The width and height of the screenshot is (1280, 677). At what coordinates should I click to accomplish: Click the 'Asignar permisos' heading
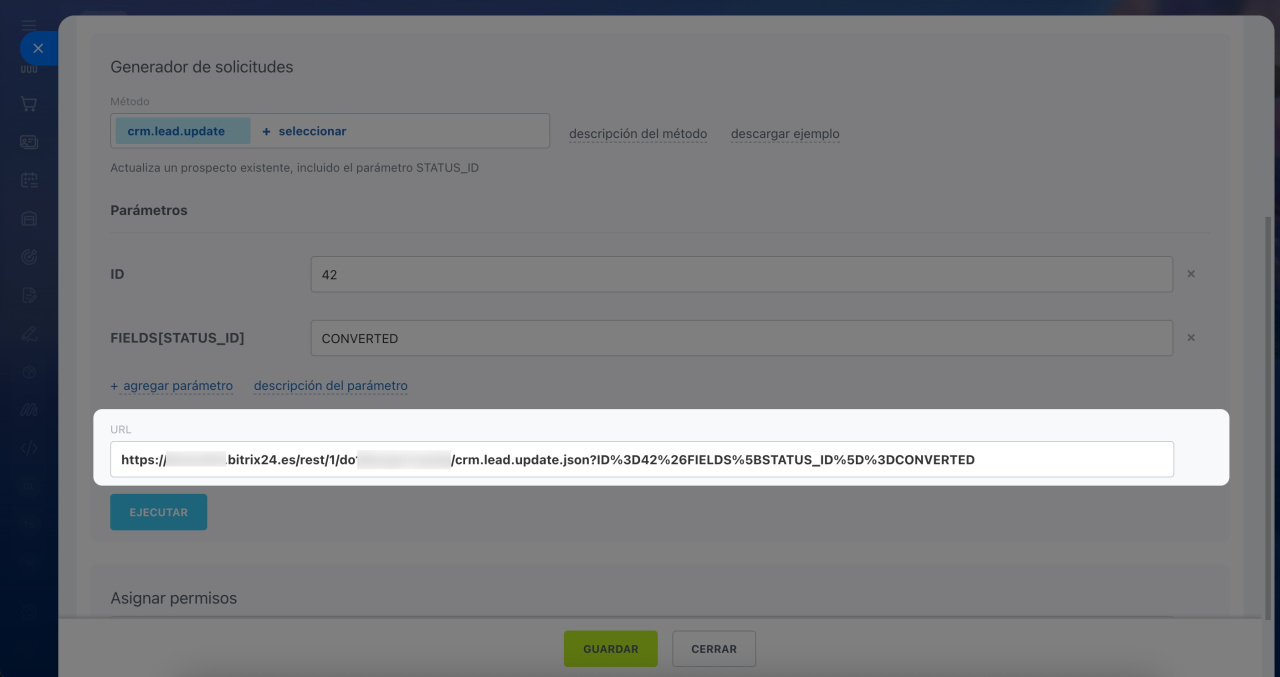[x=174, y=598]
